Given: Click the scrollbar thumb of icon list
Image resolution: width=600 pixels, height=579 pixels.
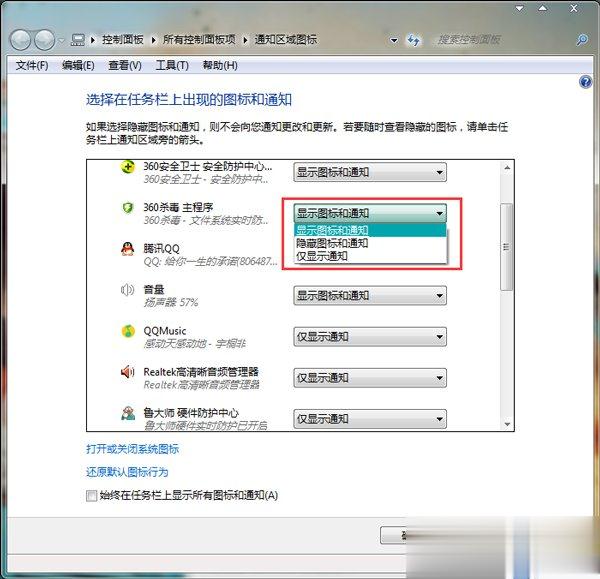Looking at the screenshot, I should click(507, 247).
